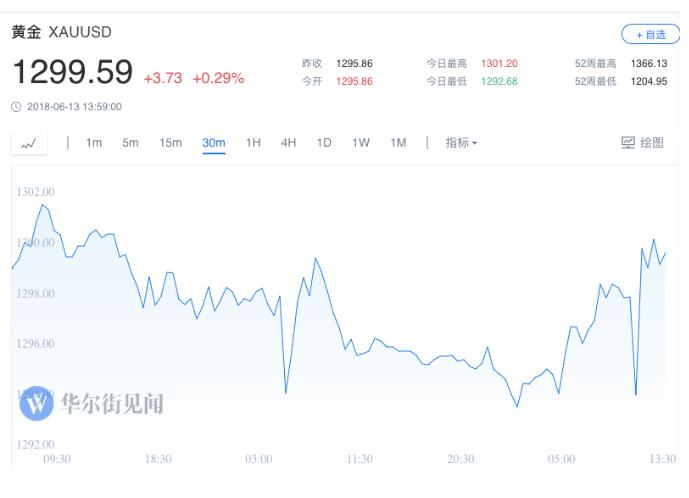
Task: Choose the 15m chart interval
Action: click(x=170, y=143)
